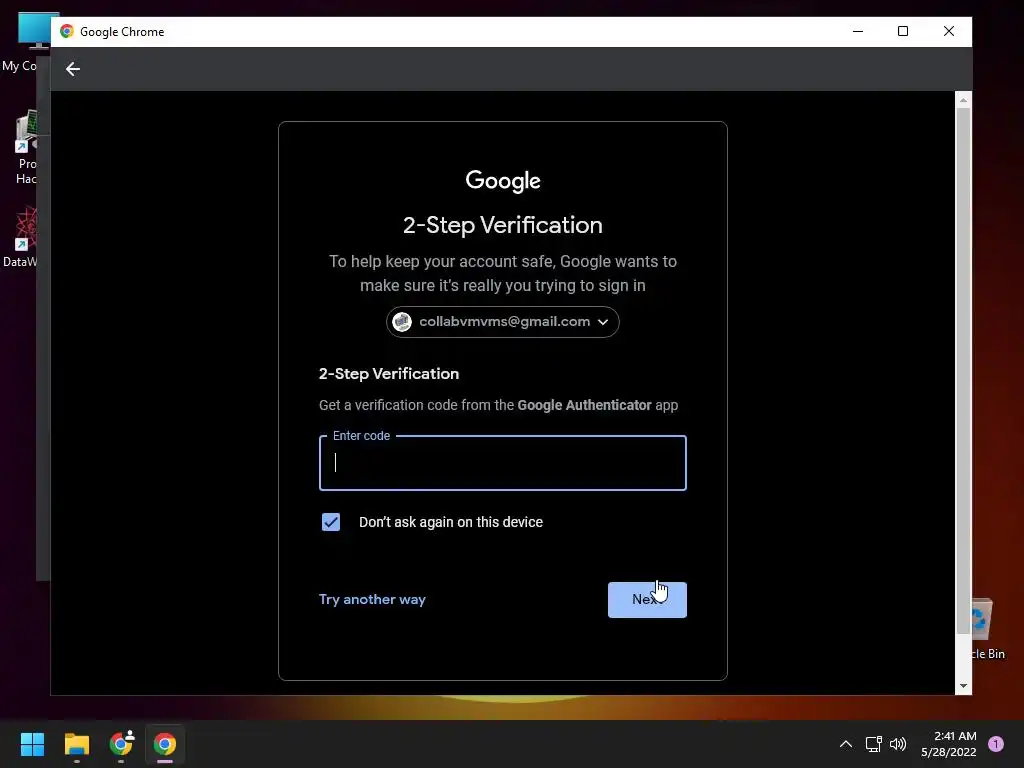Minimize the Google Chrome window

click(857, 31)
